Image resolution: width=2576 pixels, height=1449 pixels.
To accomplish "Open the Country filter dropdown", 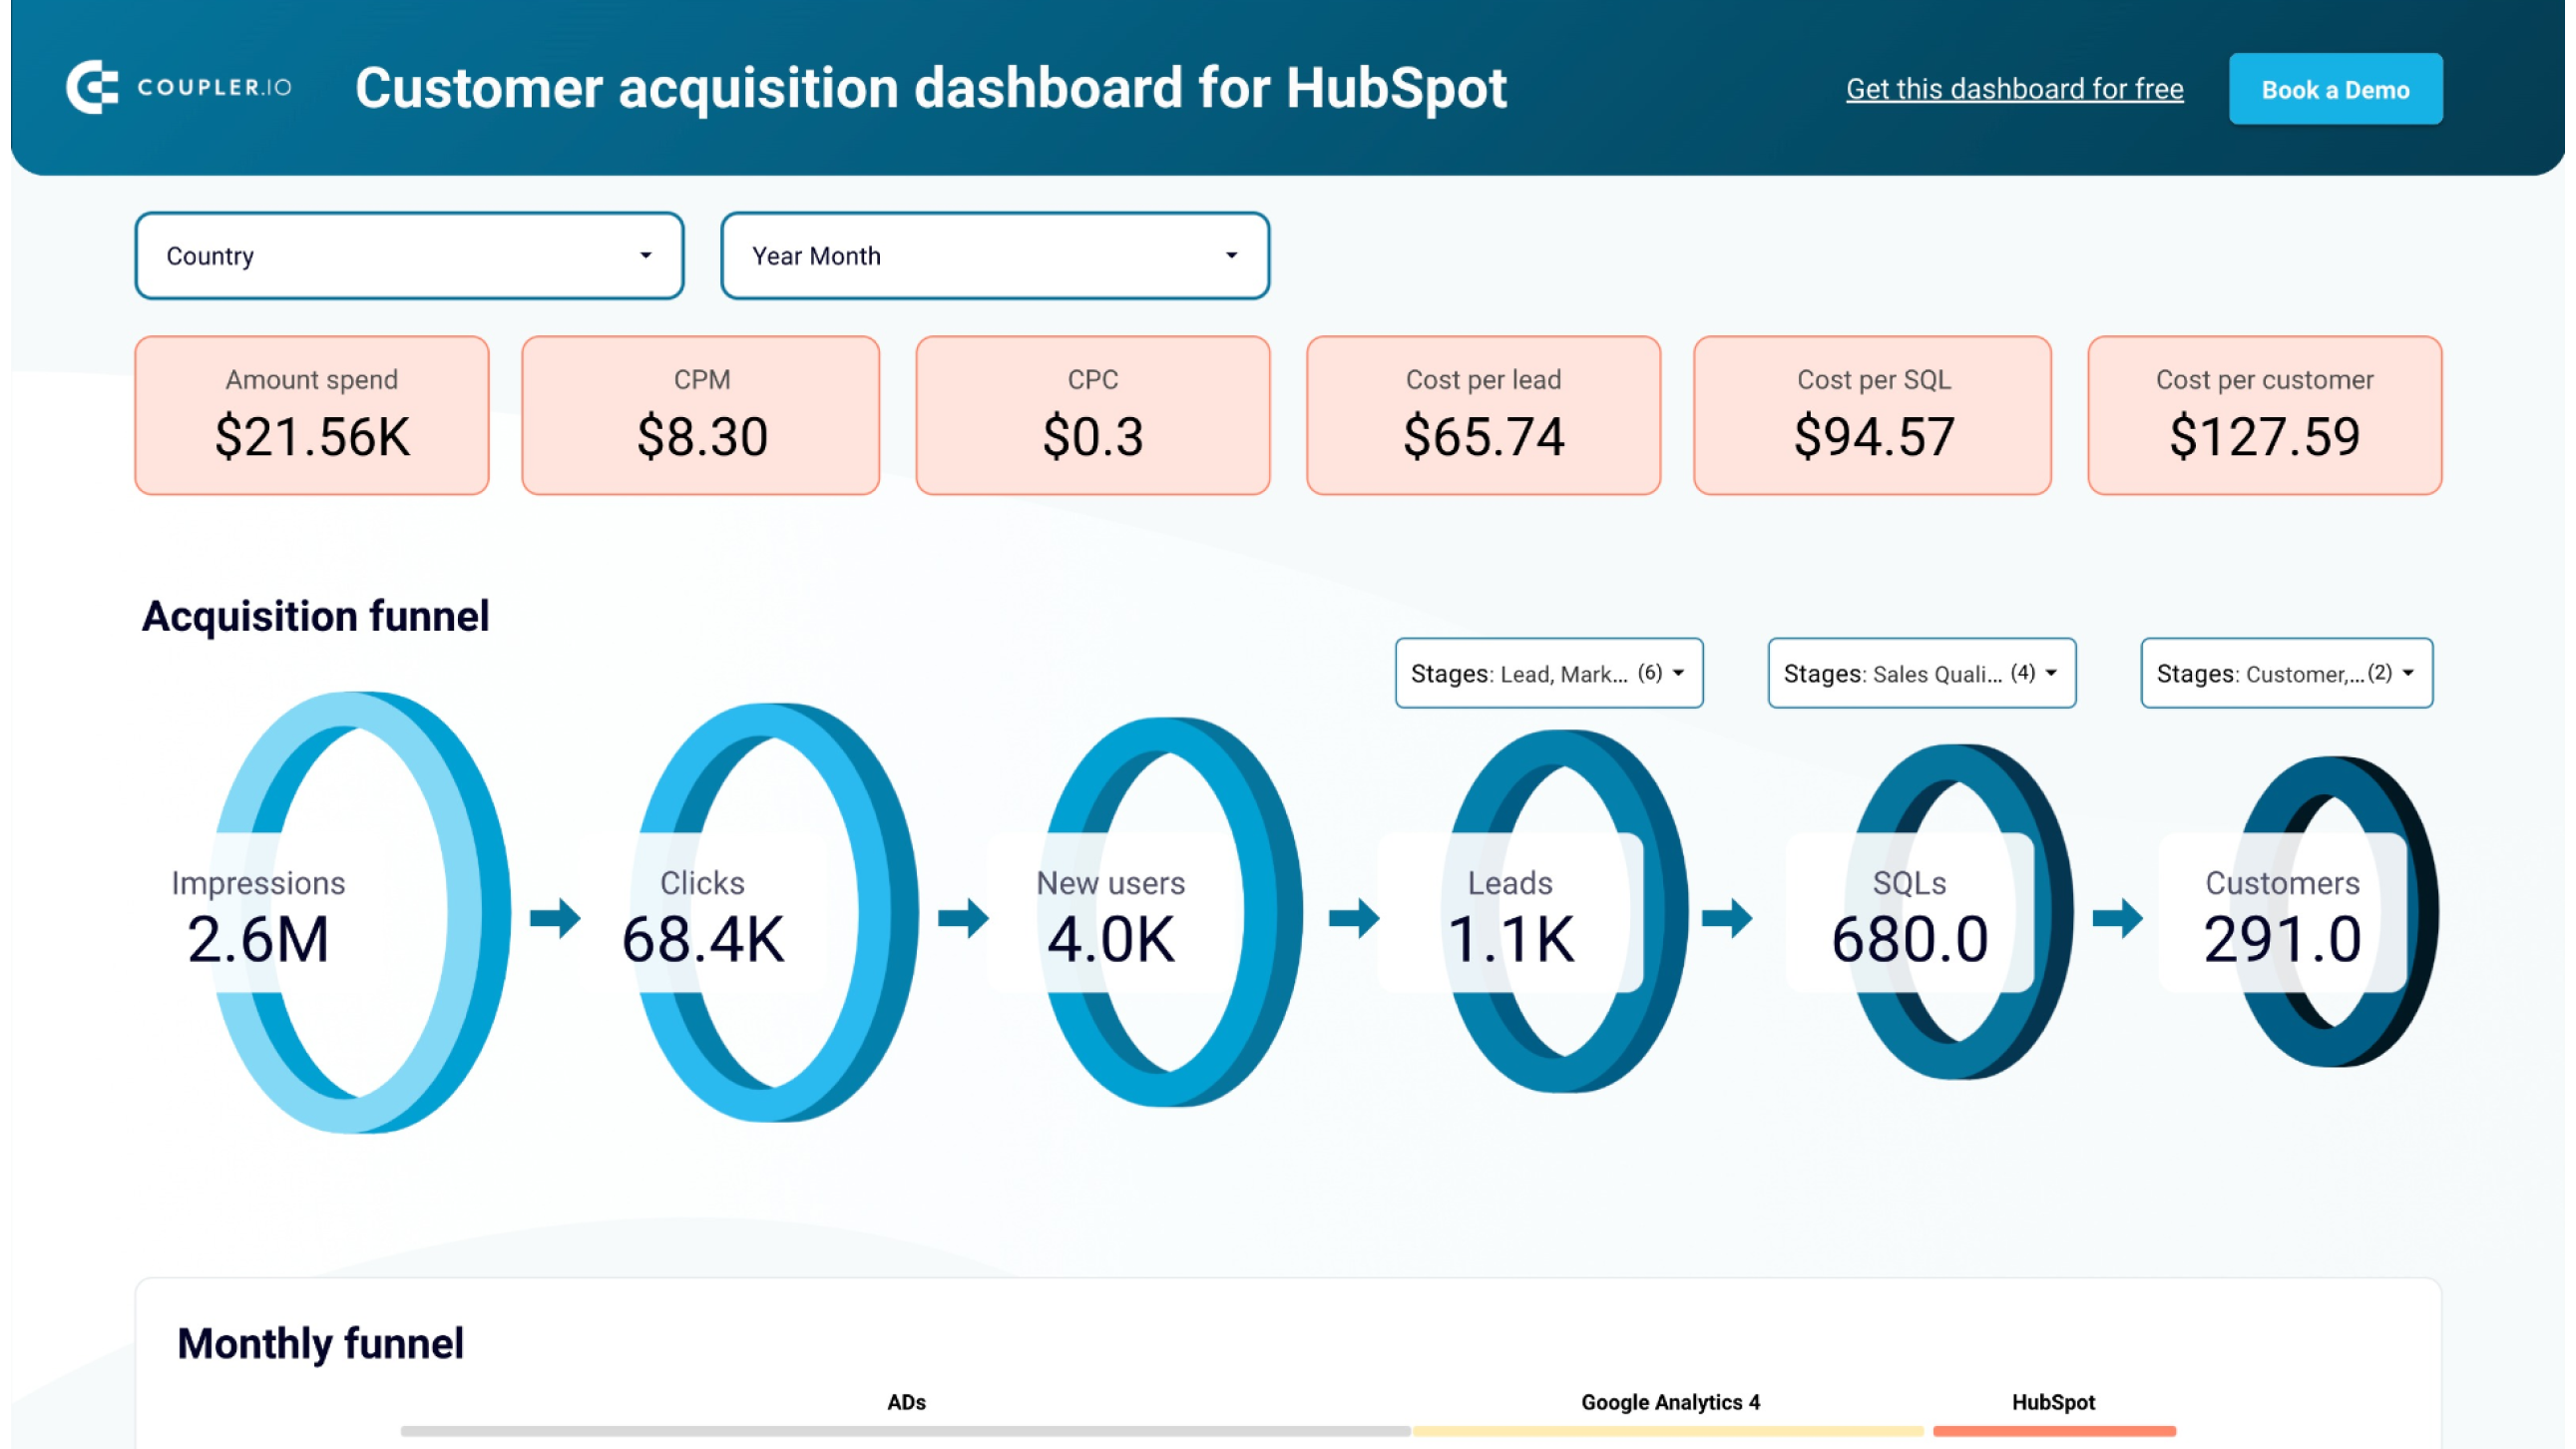I will click(409, 256).
